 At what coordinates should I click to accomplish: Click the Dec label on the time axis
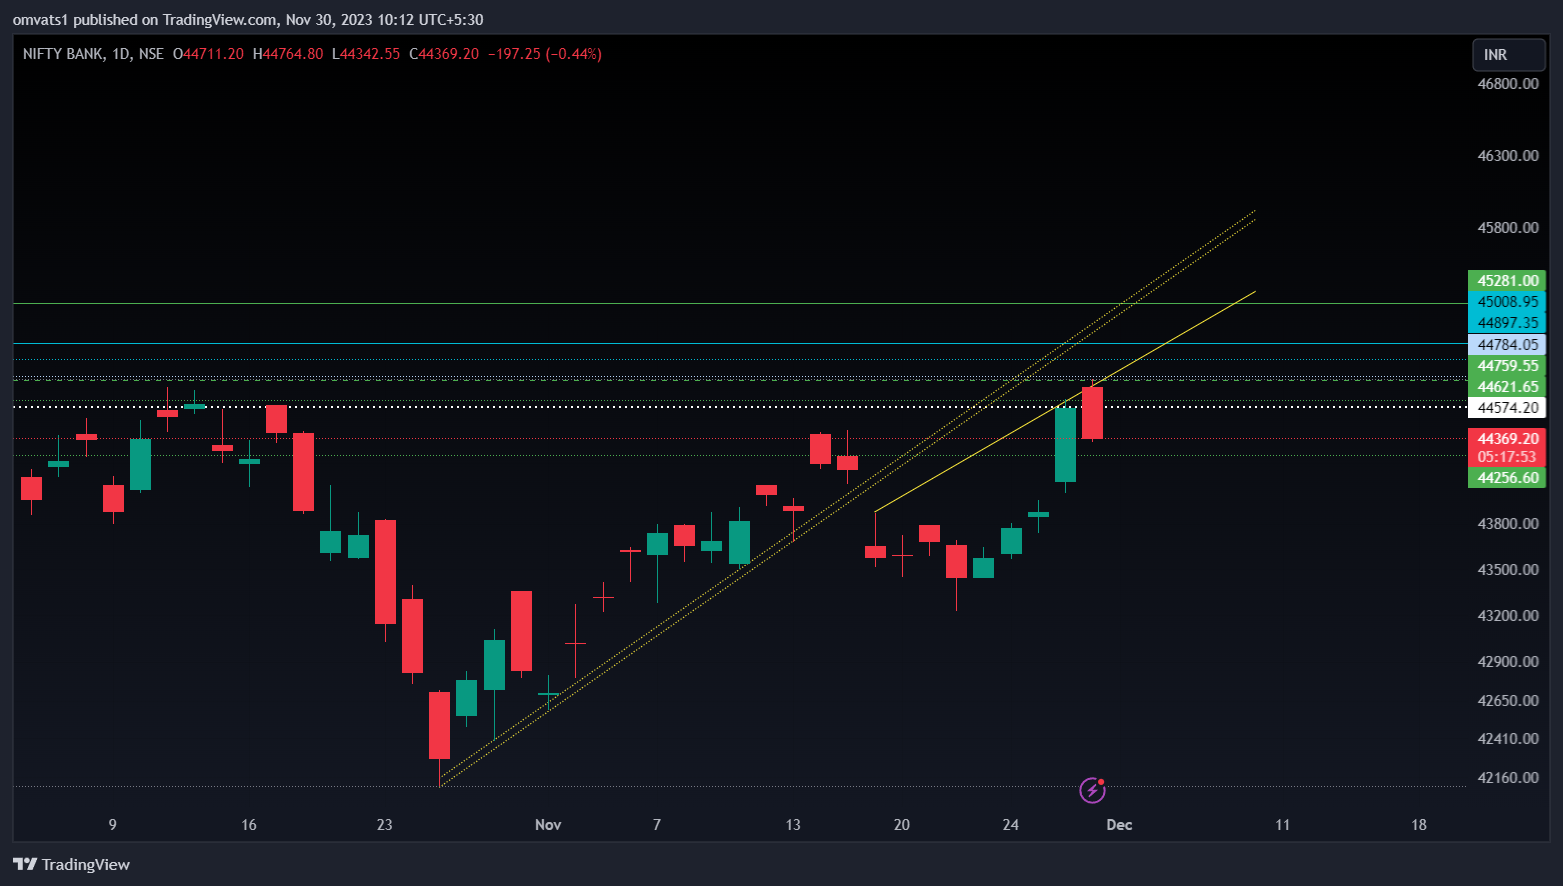tap(1119, 825)
